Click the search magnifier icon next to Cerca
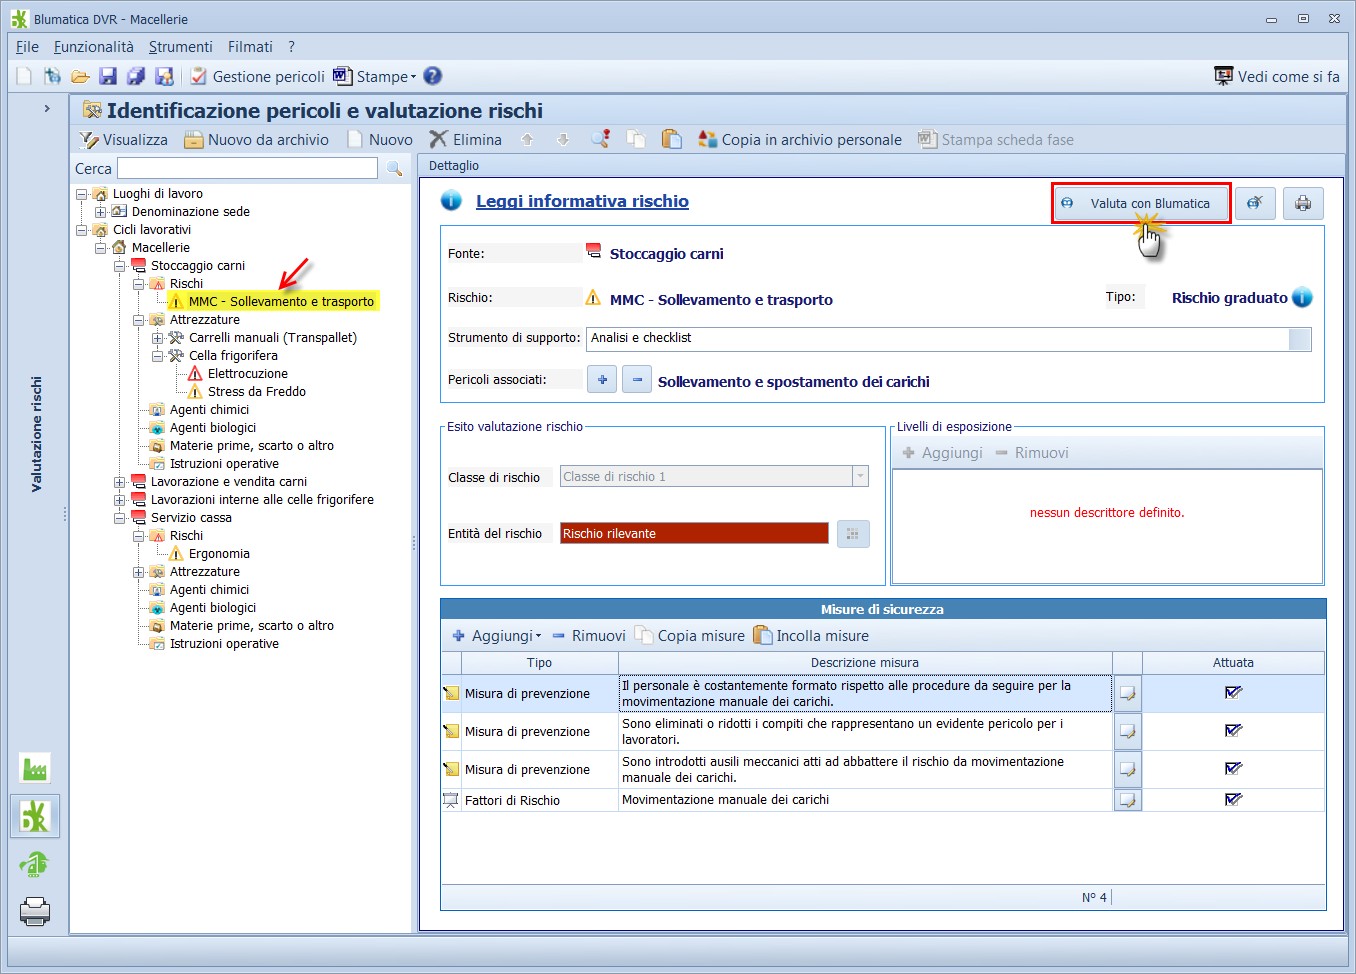 tap(395, 168)
